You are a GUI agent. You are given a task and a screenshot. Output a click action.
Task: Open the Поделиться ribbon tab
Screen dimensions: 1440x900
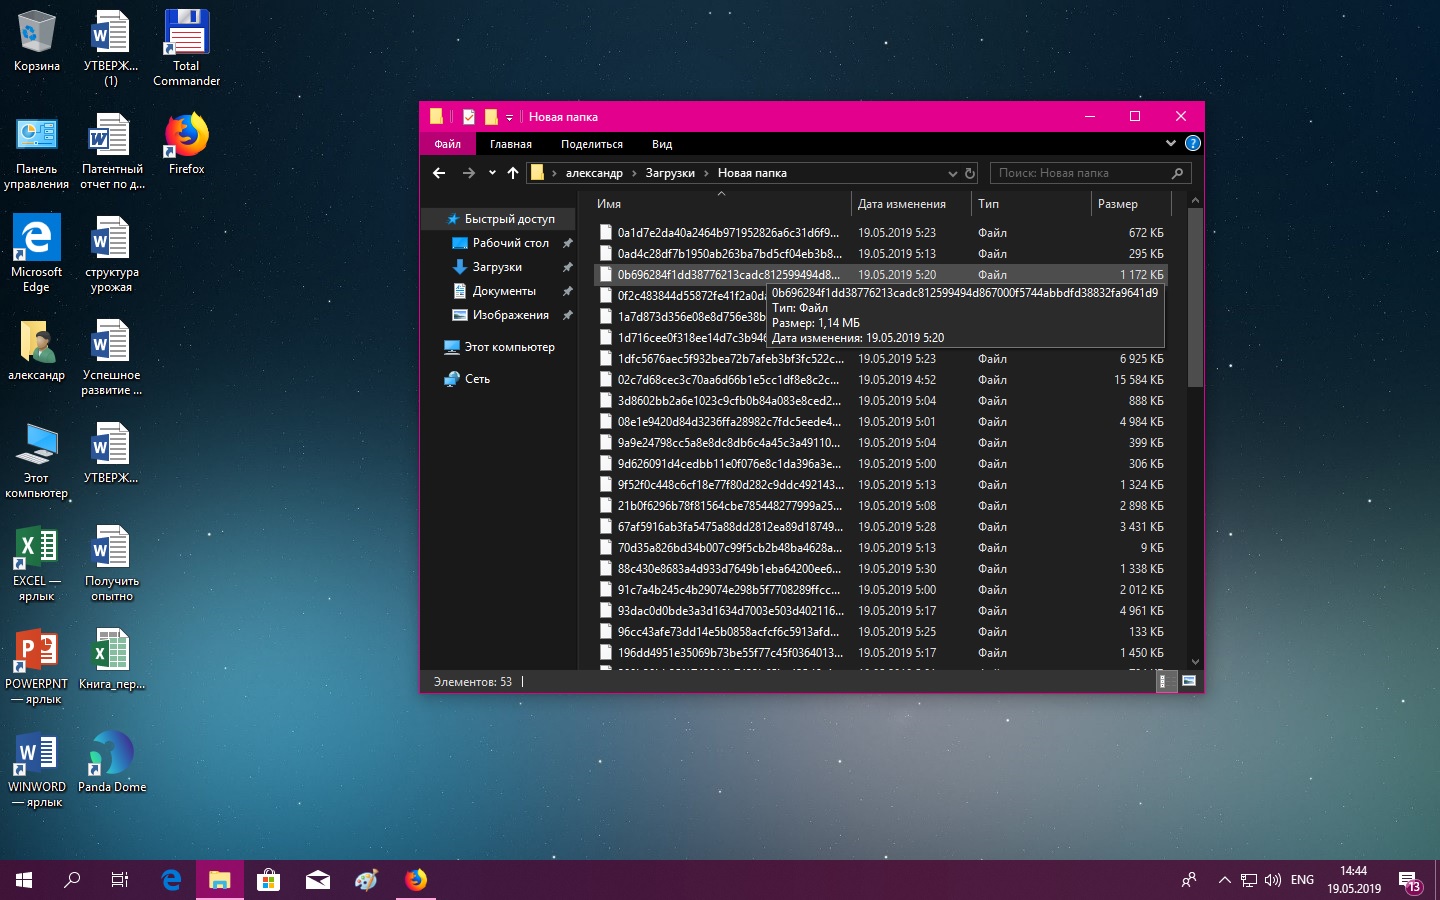coord(591,144)
